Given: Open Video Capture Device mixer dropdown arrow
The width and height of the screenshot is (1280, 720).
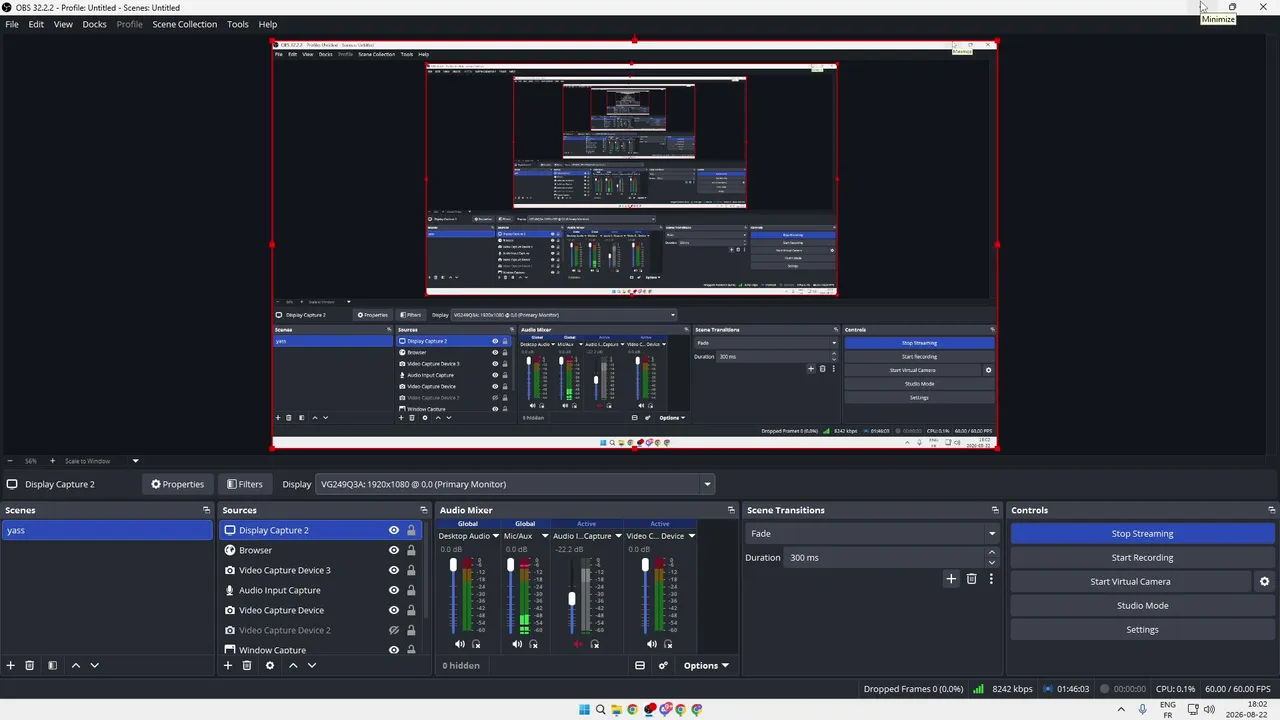Looking at the screenshot, I should 691,536.
